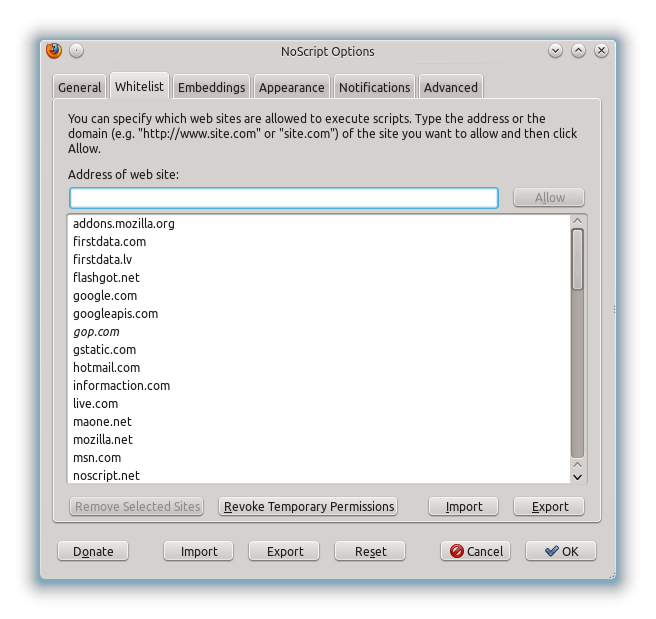656x619 pixels.
Task: Select firstdata.com in the site list
Action: pos(319,242)
